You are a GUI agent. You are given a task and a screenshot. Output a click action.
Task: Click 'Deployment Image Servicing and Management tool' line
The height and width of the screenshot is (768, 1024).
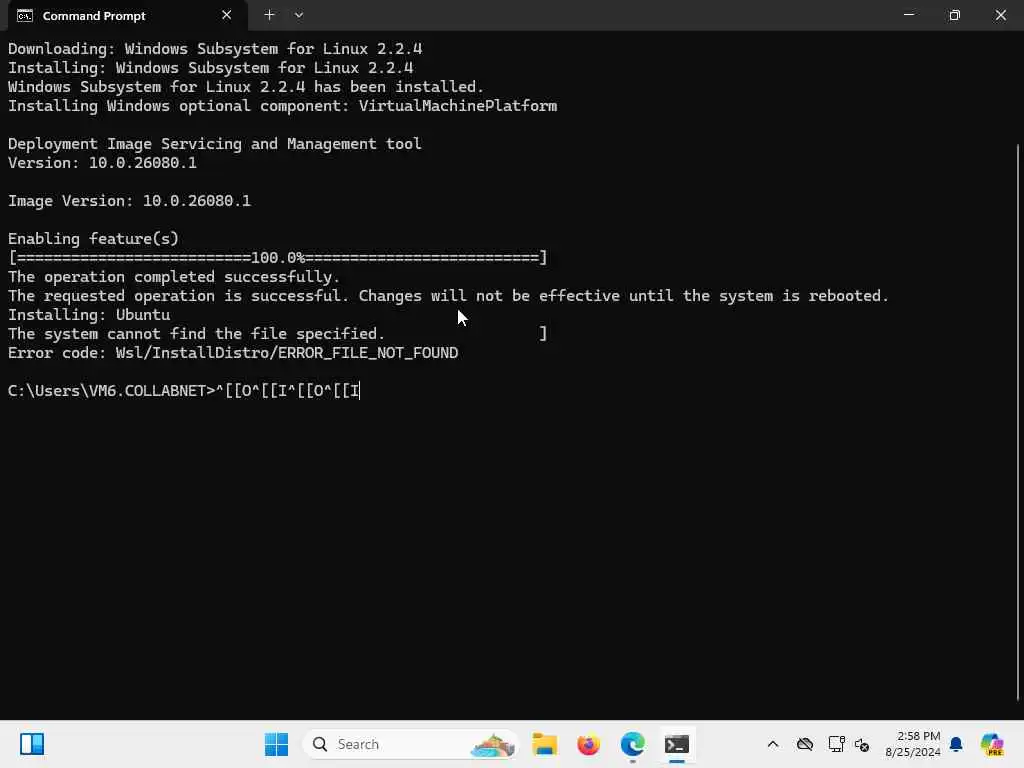(215, 144)
